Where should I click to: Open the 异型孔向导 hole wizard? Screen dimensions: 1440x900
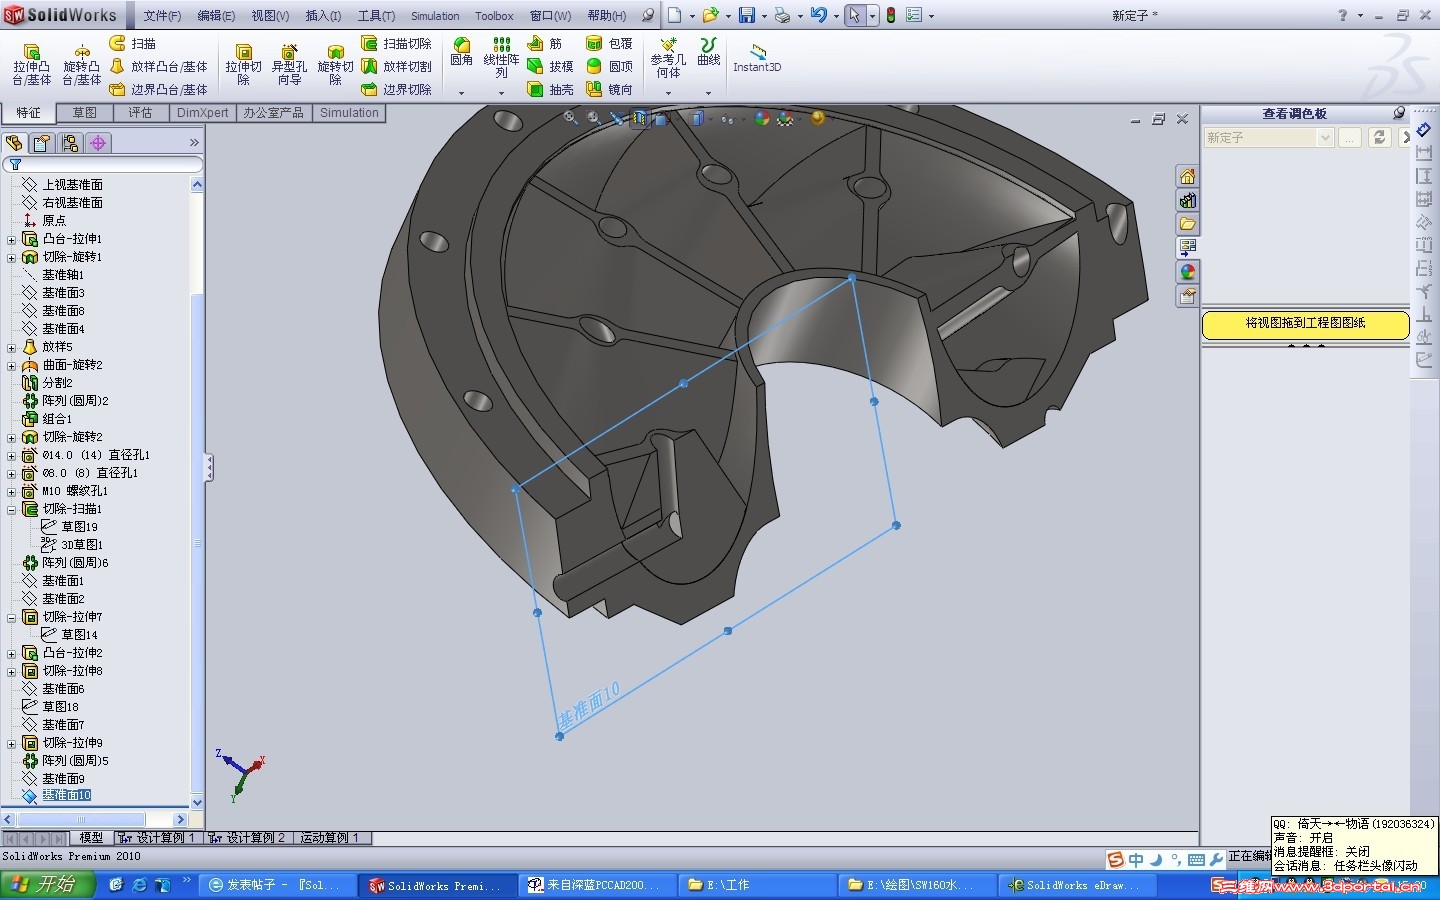(289, 65)
